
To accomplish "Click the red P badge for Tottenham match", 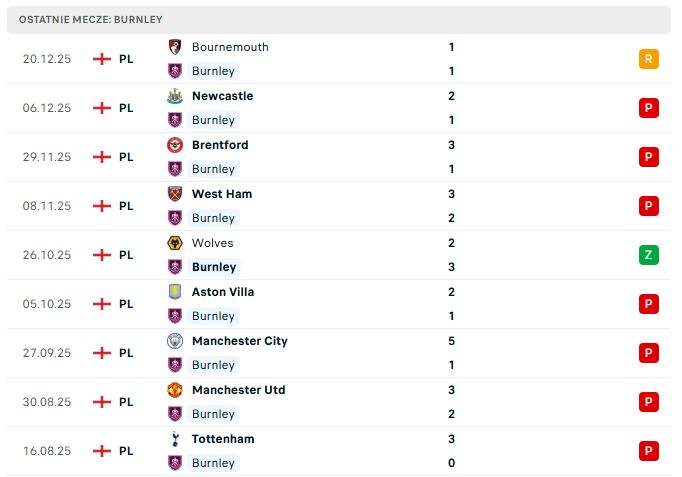I will (x=649, y=451).
